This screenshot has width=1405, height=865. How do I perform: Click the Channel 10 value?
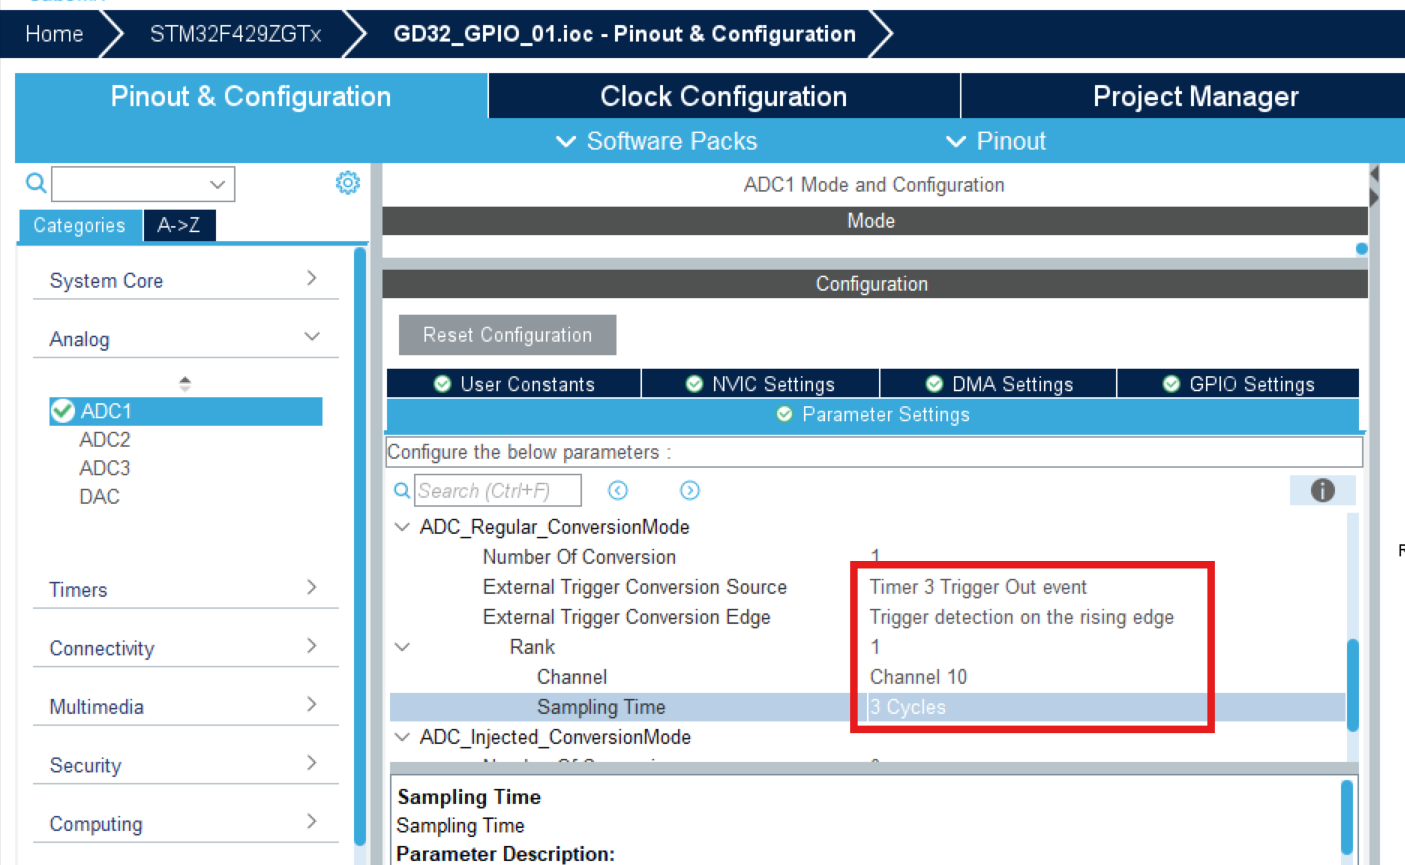click(918, 677)
